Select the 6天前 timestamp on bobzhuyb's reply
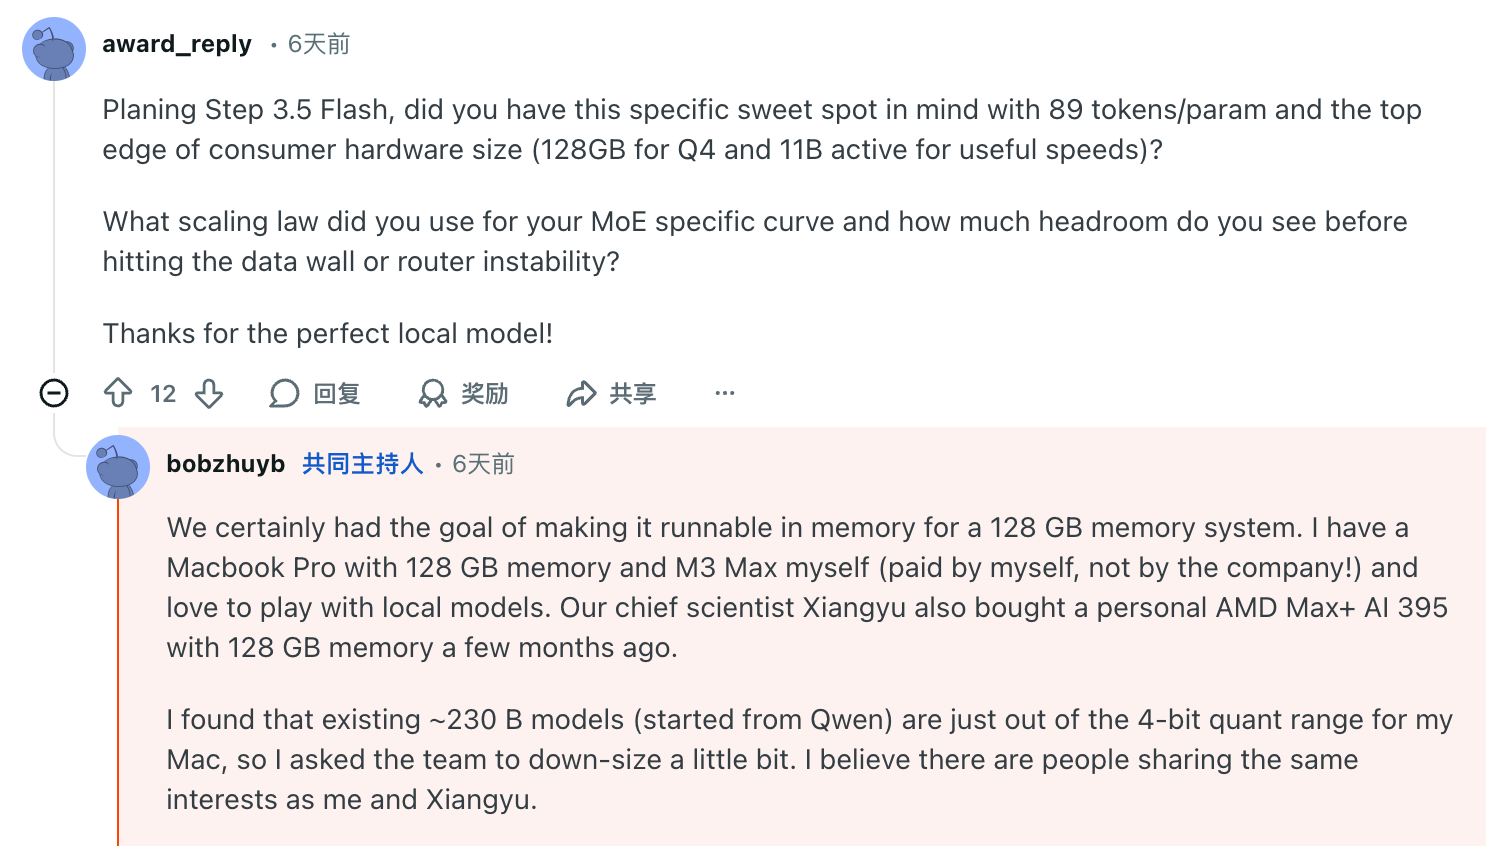The image size is (1488, 846). [481, 463]
